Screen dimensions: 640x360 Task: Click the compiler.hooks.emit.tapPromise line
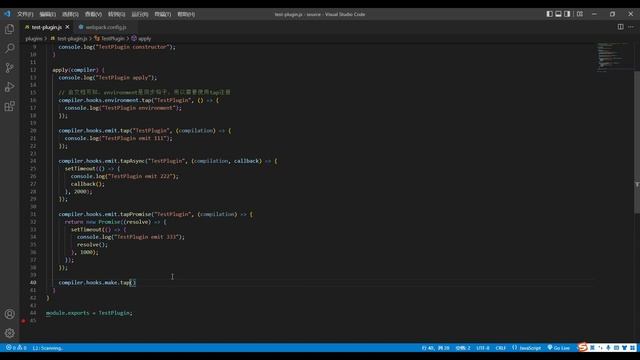156,214
